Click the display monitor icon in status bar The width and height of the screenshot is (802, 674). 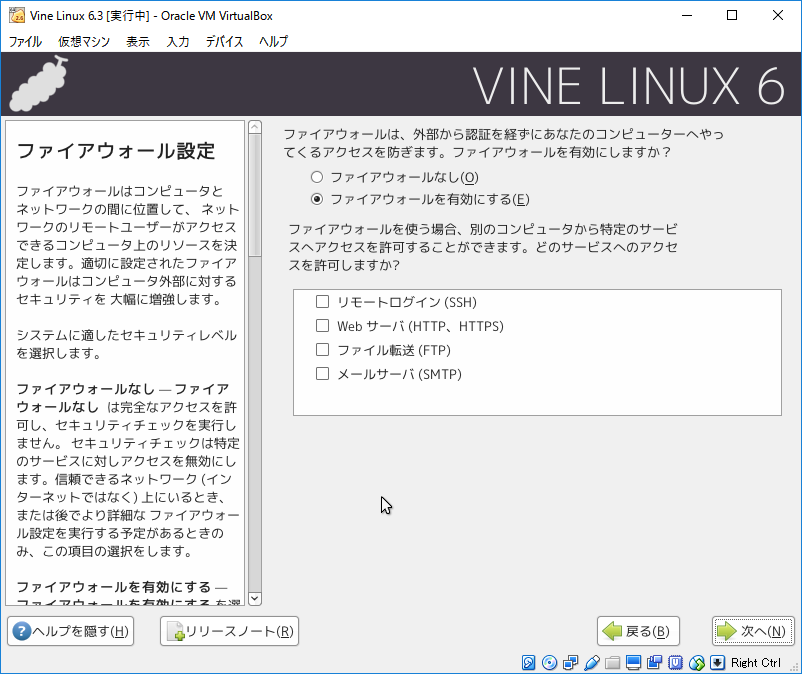634,663
